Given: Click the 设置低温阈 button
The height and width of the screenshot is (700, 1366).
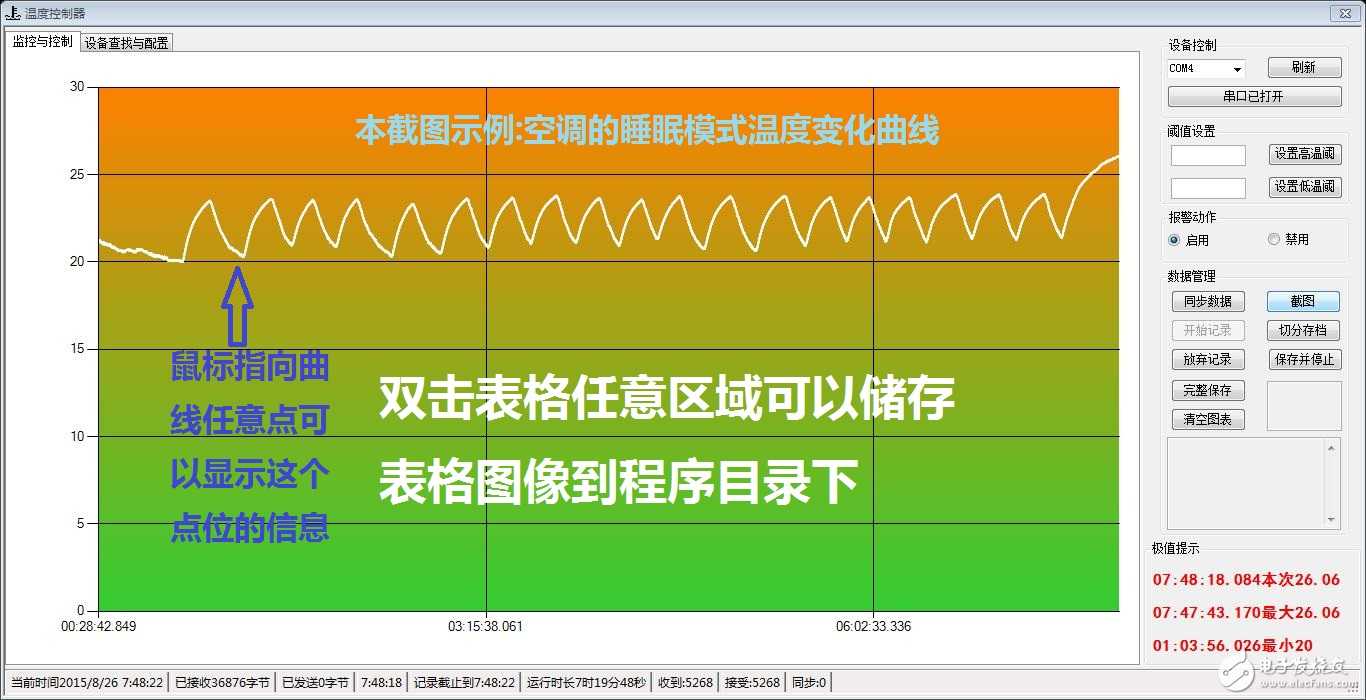Looking at the screenshot, I should (x=1304, y=187).
